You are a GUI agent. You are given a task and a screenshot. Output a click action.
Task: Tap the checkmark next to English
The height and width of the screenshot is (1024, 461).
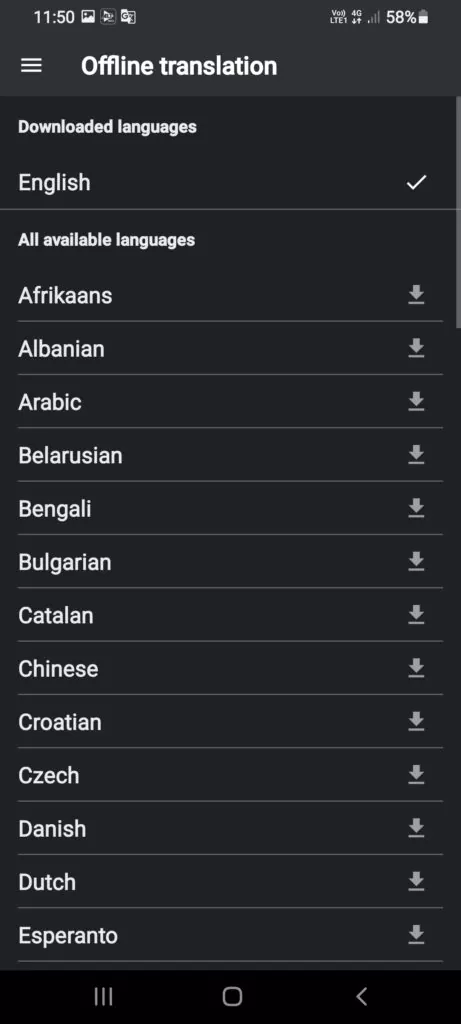click(x=416, y=182)
